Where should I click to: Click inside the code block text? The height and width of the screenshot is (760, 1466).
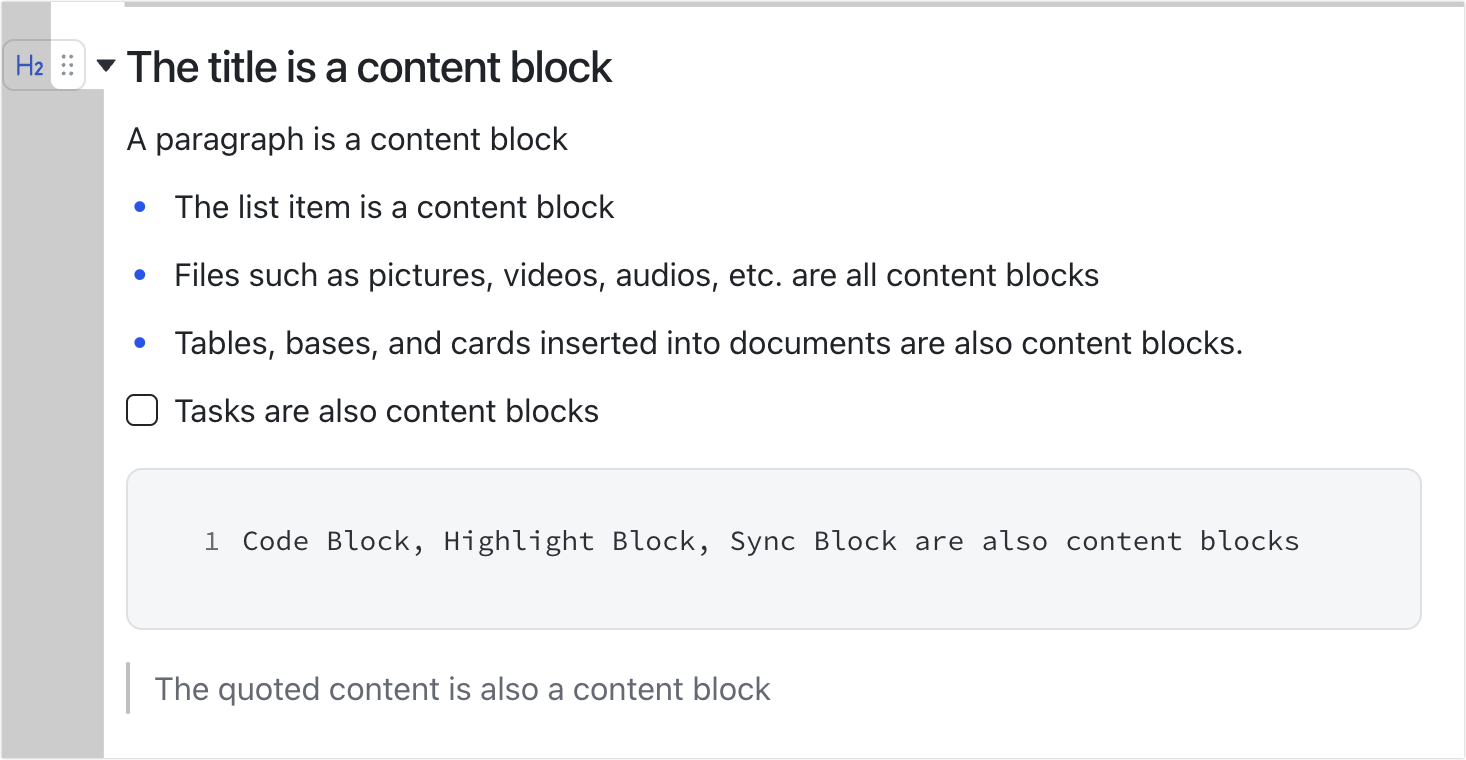click(x=770, y=540)
